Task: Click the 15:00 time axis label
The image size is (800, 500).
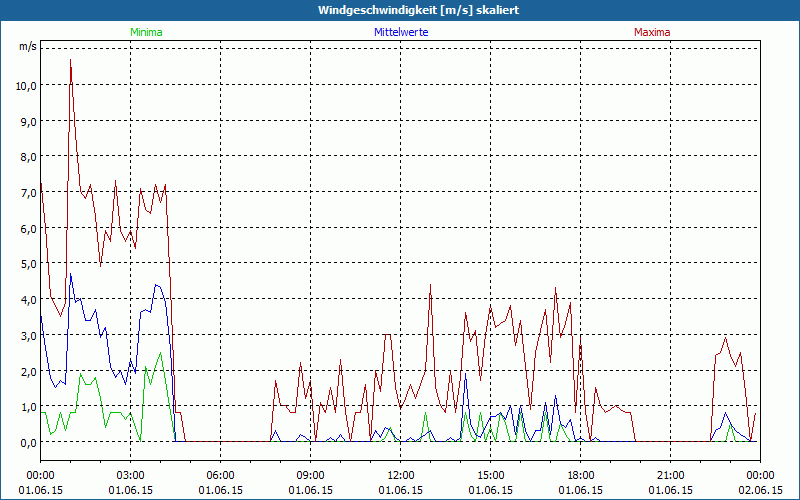Action: 490,476
